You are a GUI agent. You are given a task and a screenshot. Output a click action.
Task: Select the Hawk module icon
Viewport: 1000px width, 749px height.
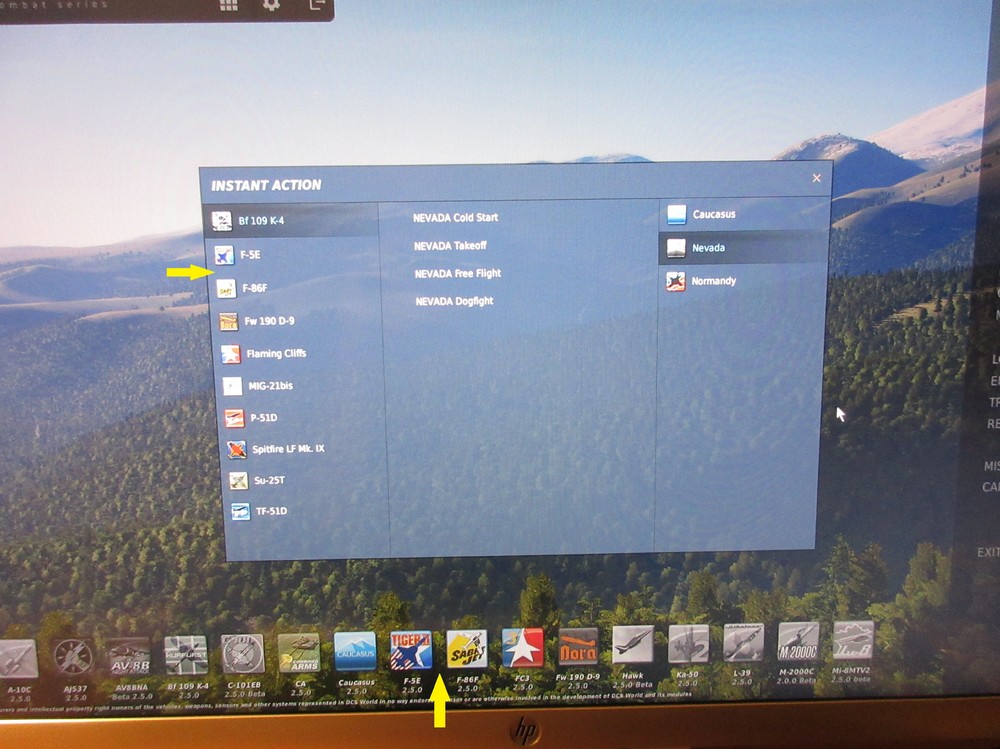pyautogui.click(x=633, y=644)
